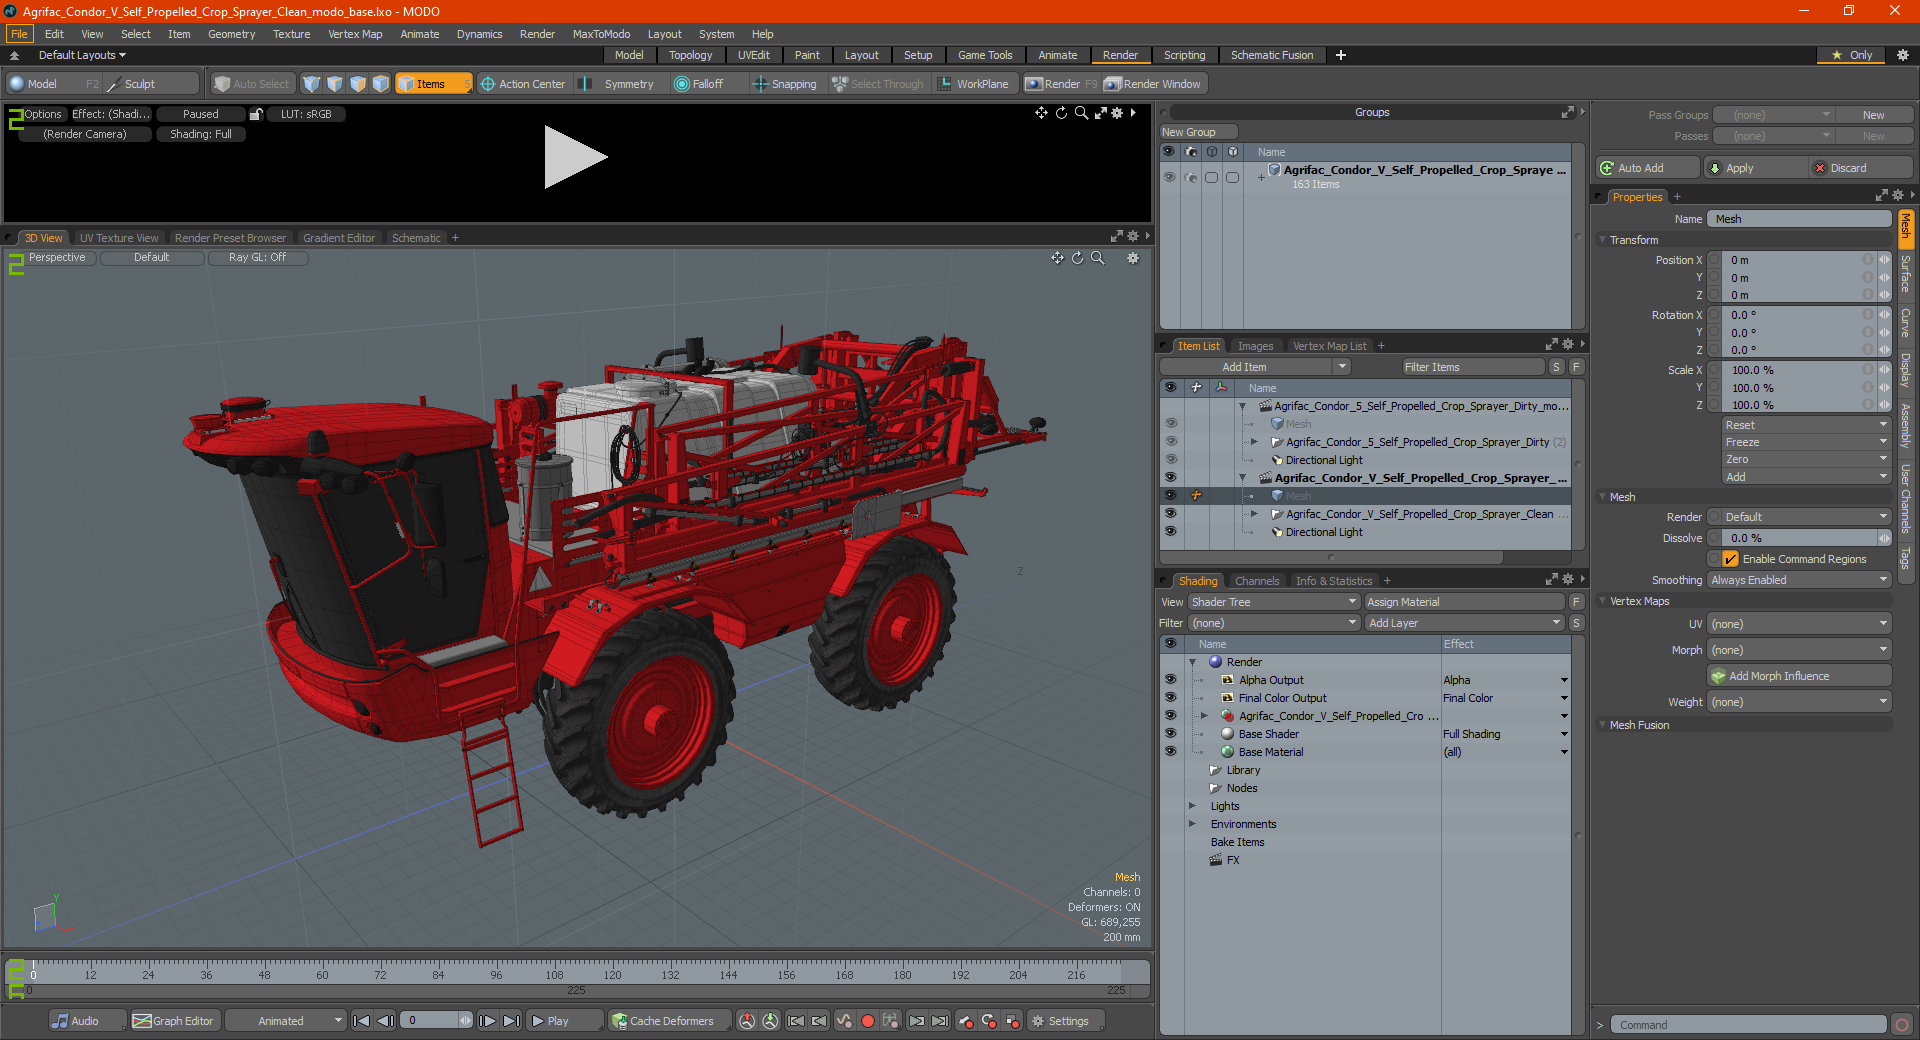Switch to the UVEdit layout tab
The height and width of the screenshot is (1040, 1920).
coord(753,55)
